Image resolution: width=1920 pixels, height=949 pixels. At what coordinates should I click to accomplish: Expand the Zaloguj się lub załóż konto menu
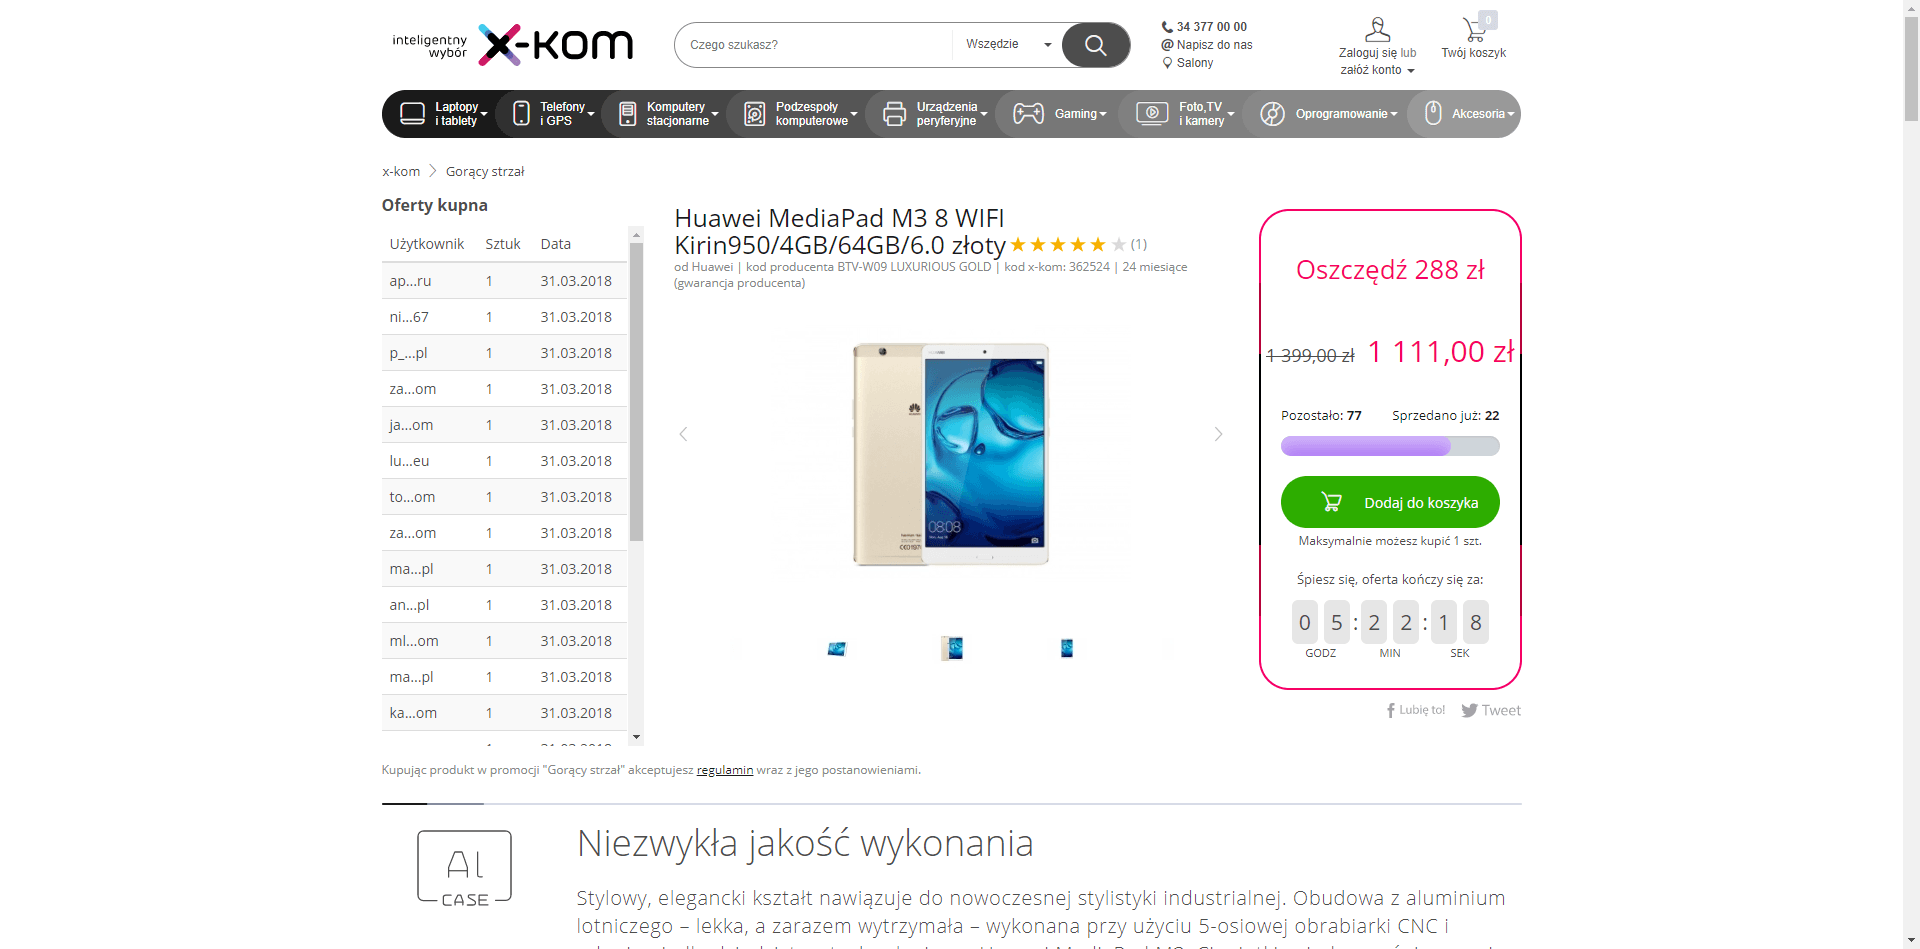[x=1377, y=61]
